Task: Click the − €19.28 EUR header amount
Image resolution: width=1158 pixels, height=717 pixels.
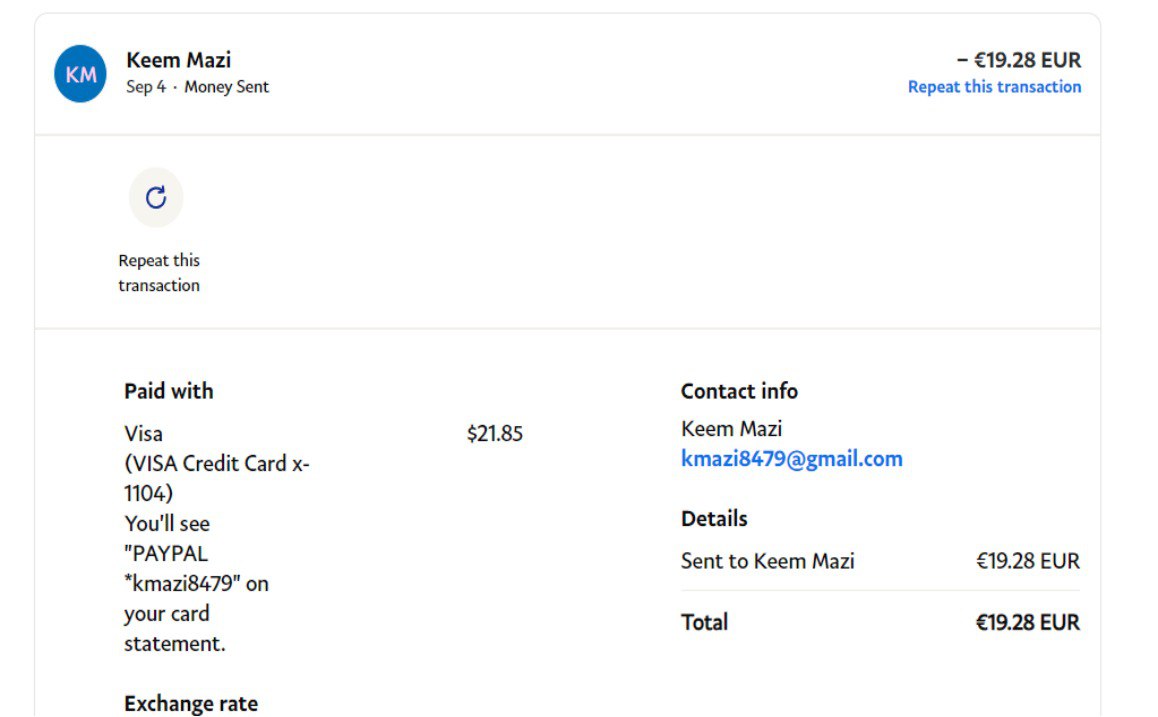Action: (x=1018, y=60)
